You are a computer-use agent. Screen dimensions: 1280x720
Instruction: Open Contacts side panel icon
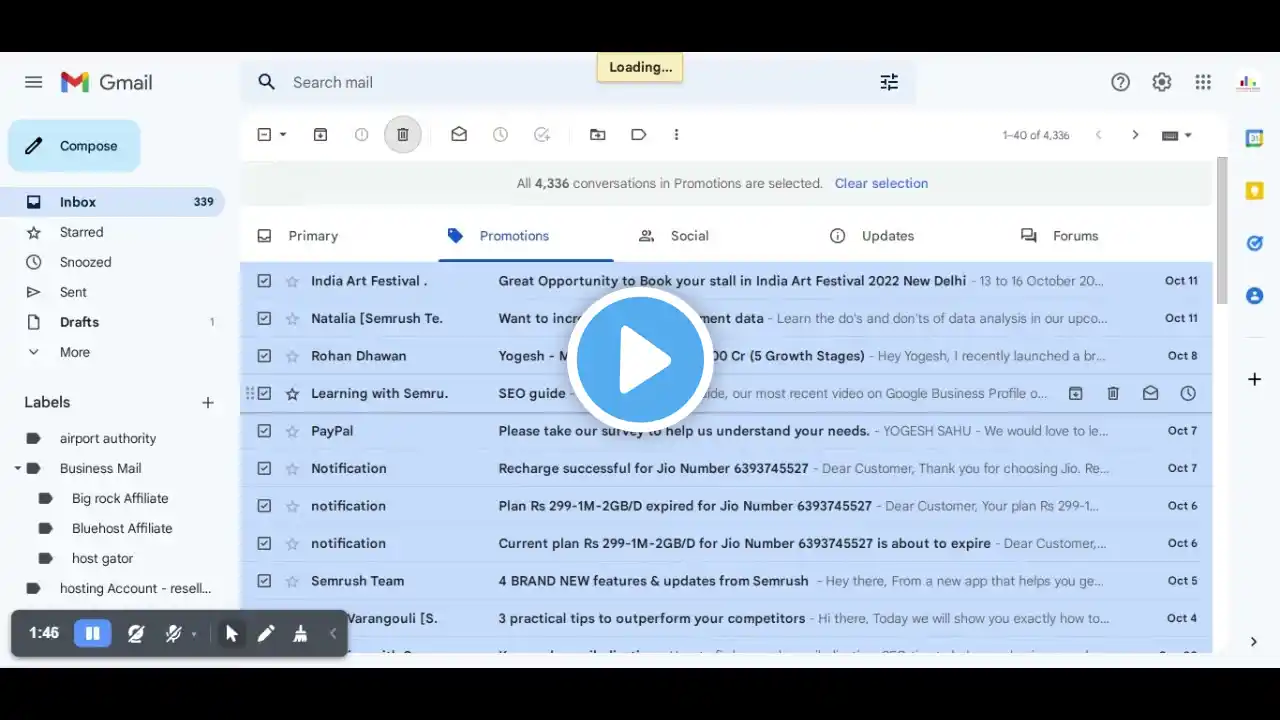tap(1254, 295)
